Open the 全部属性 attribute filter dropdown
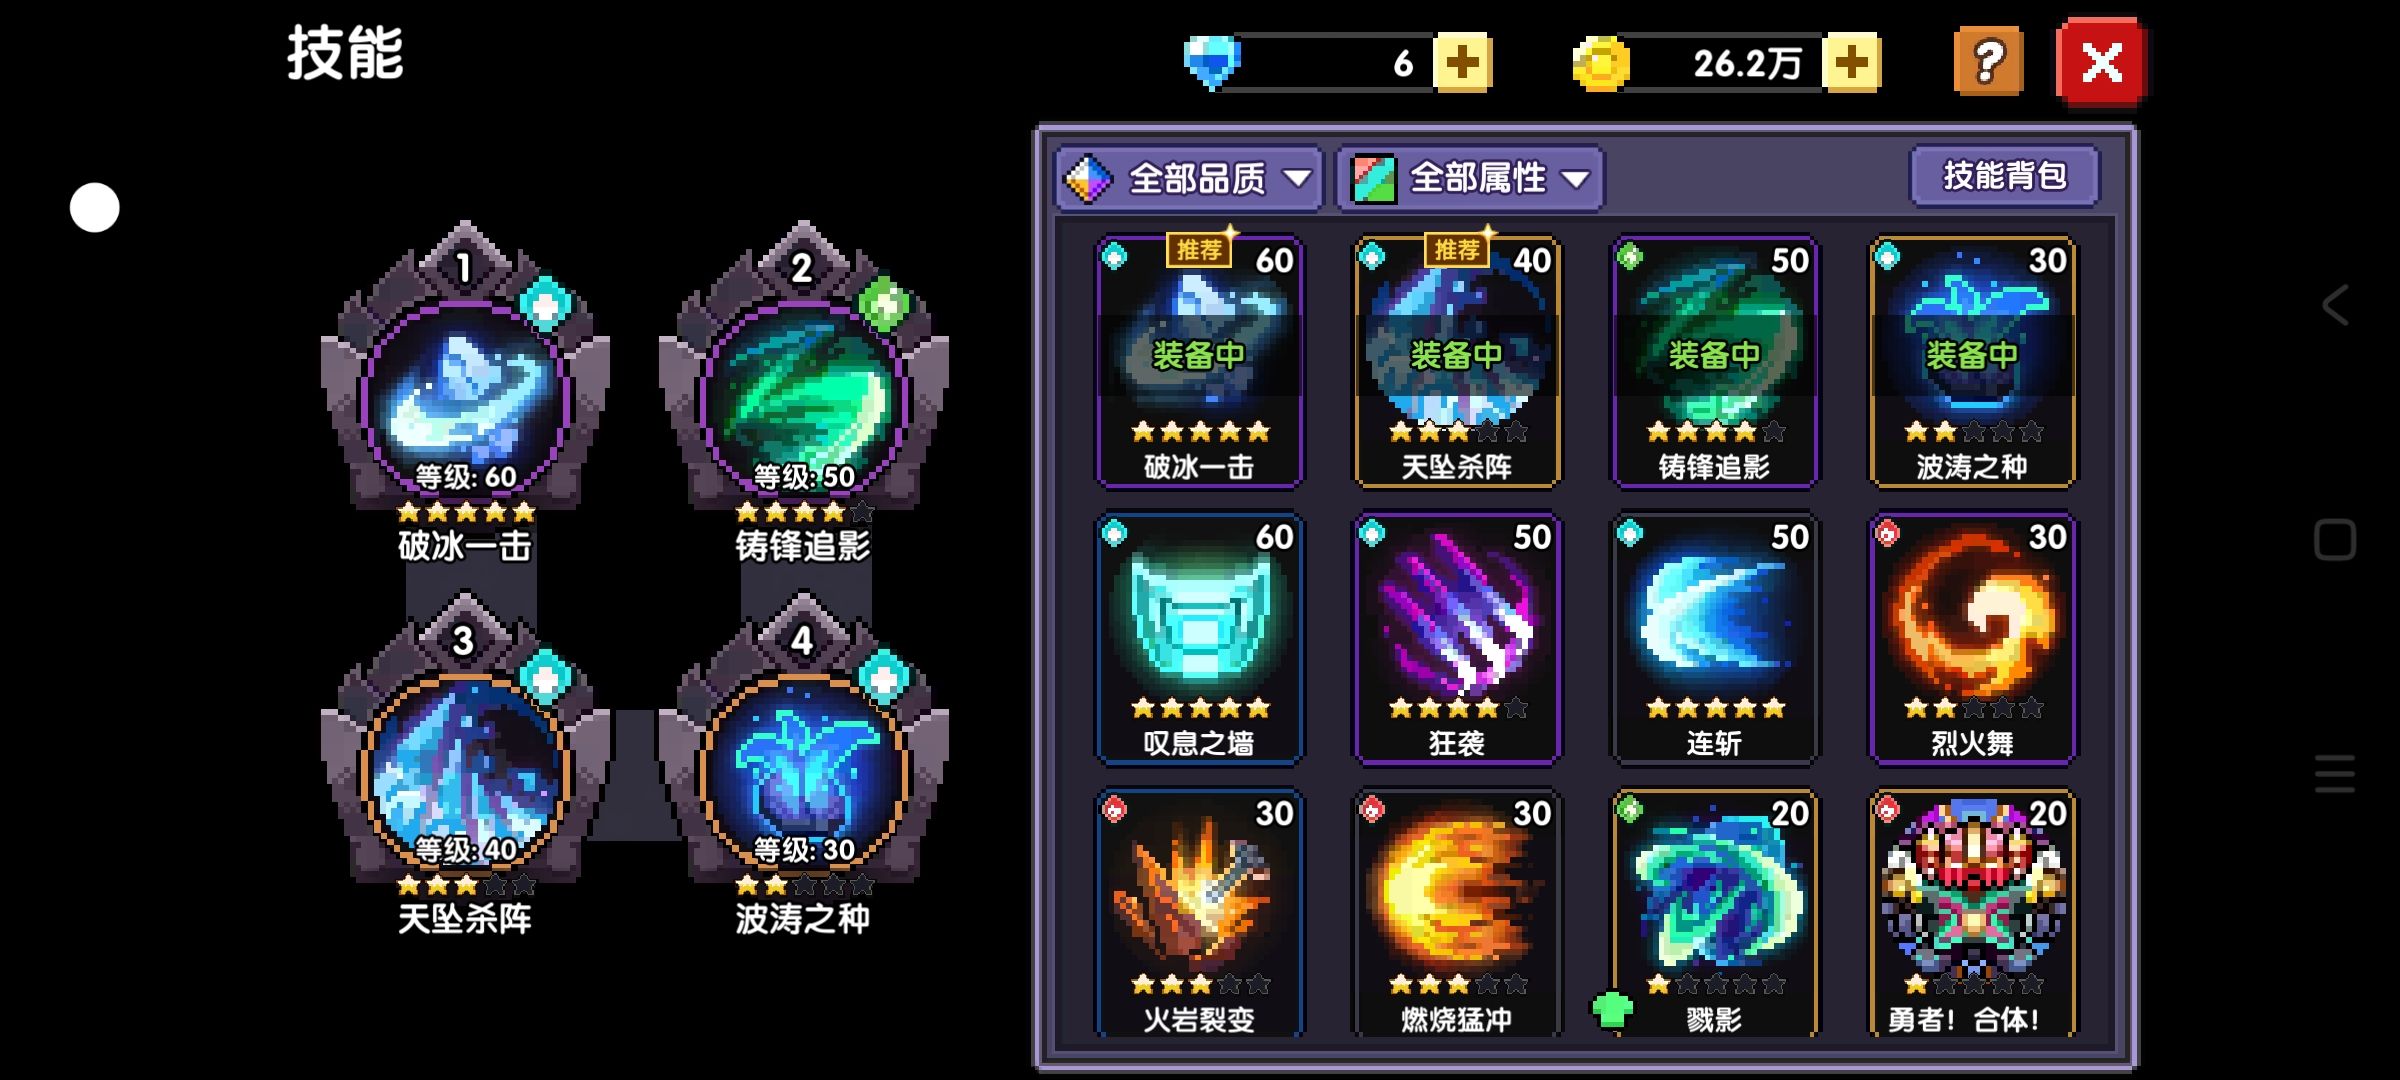This screenshot has height=1080, width=2400. point(1470,179)
